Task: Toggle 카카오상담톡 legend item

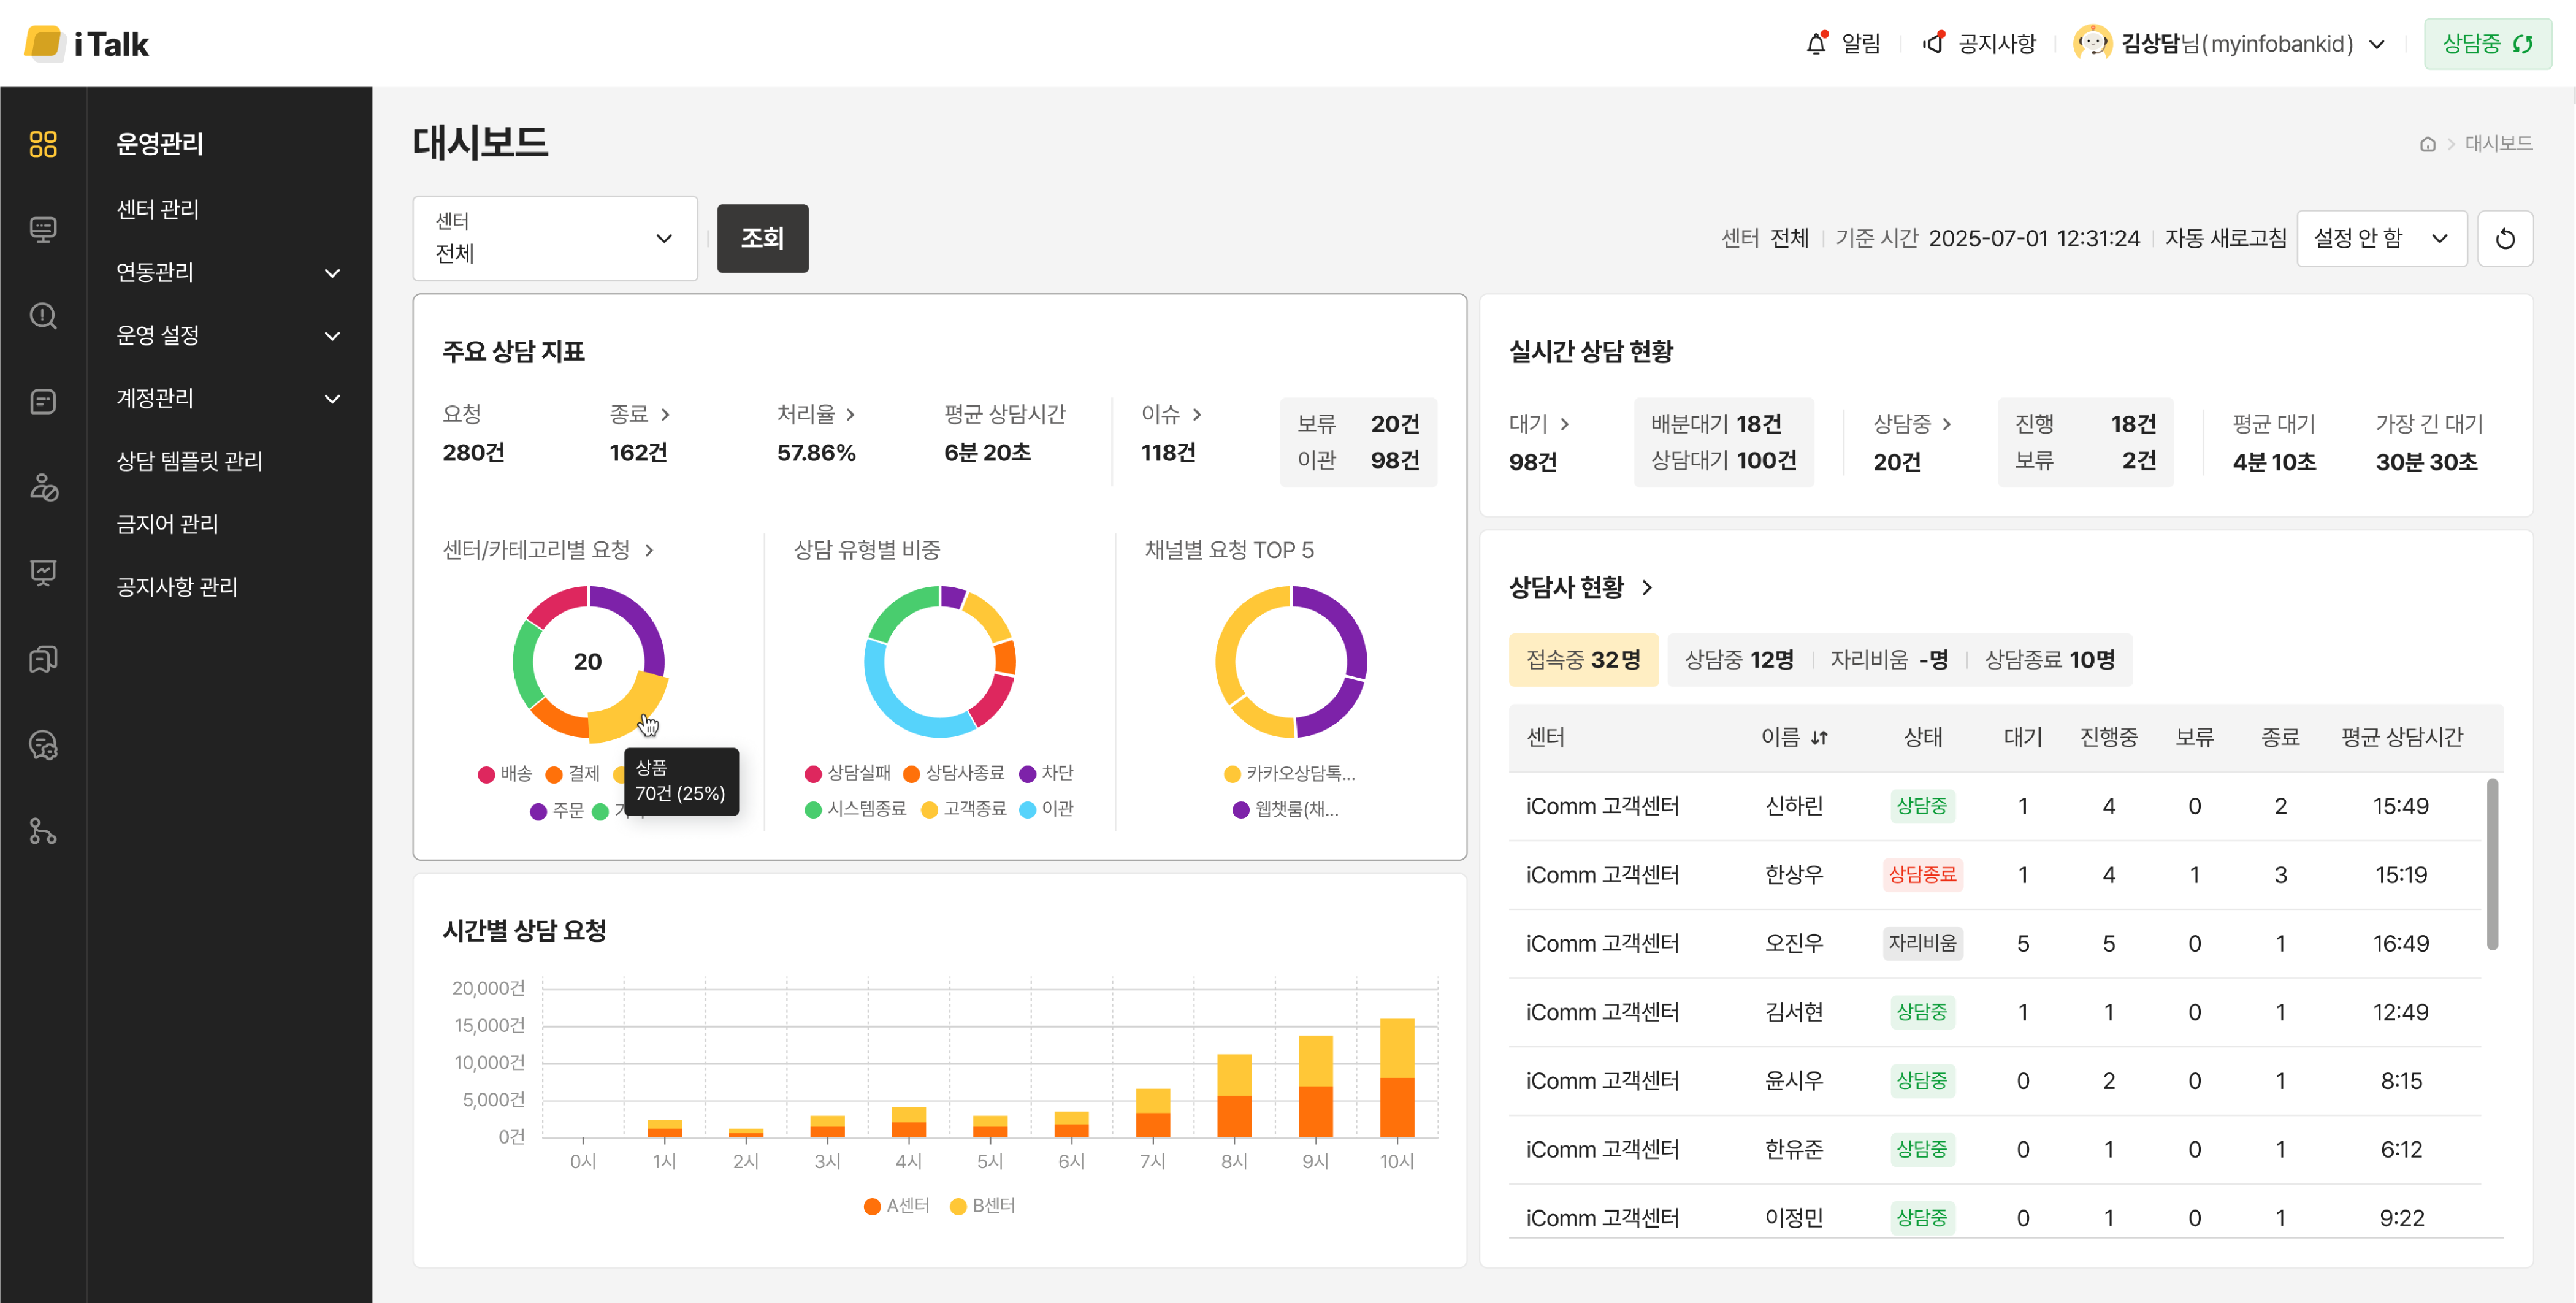Action: coord(1290,774)
